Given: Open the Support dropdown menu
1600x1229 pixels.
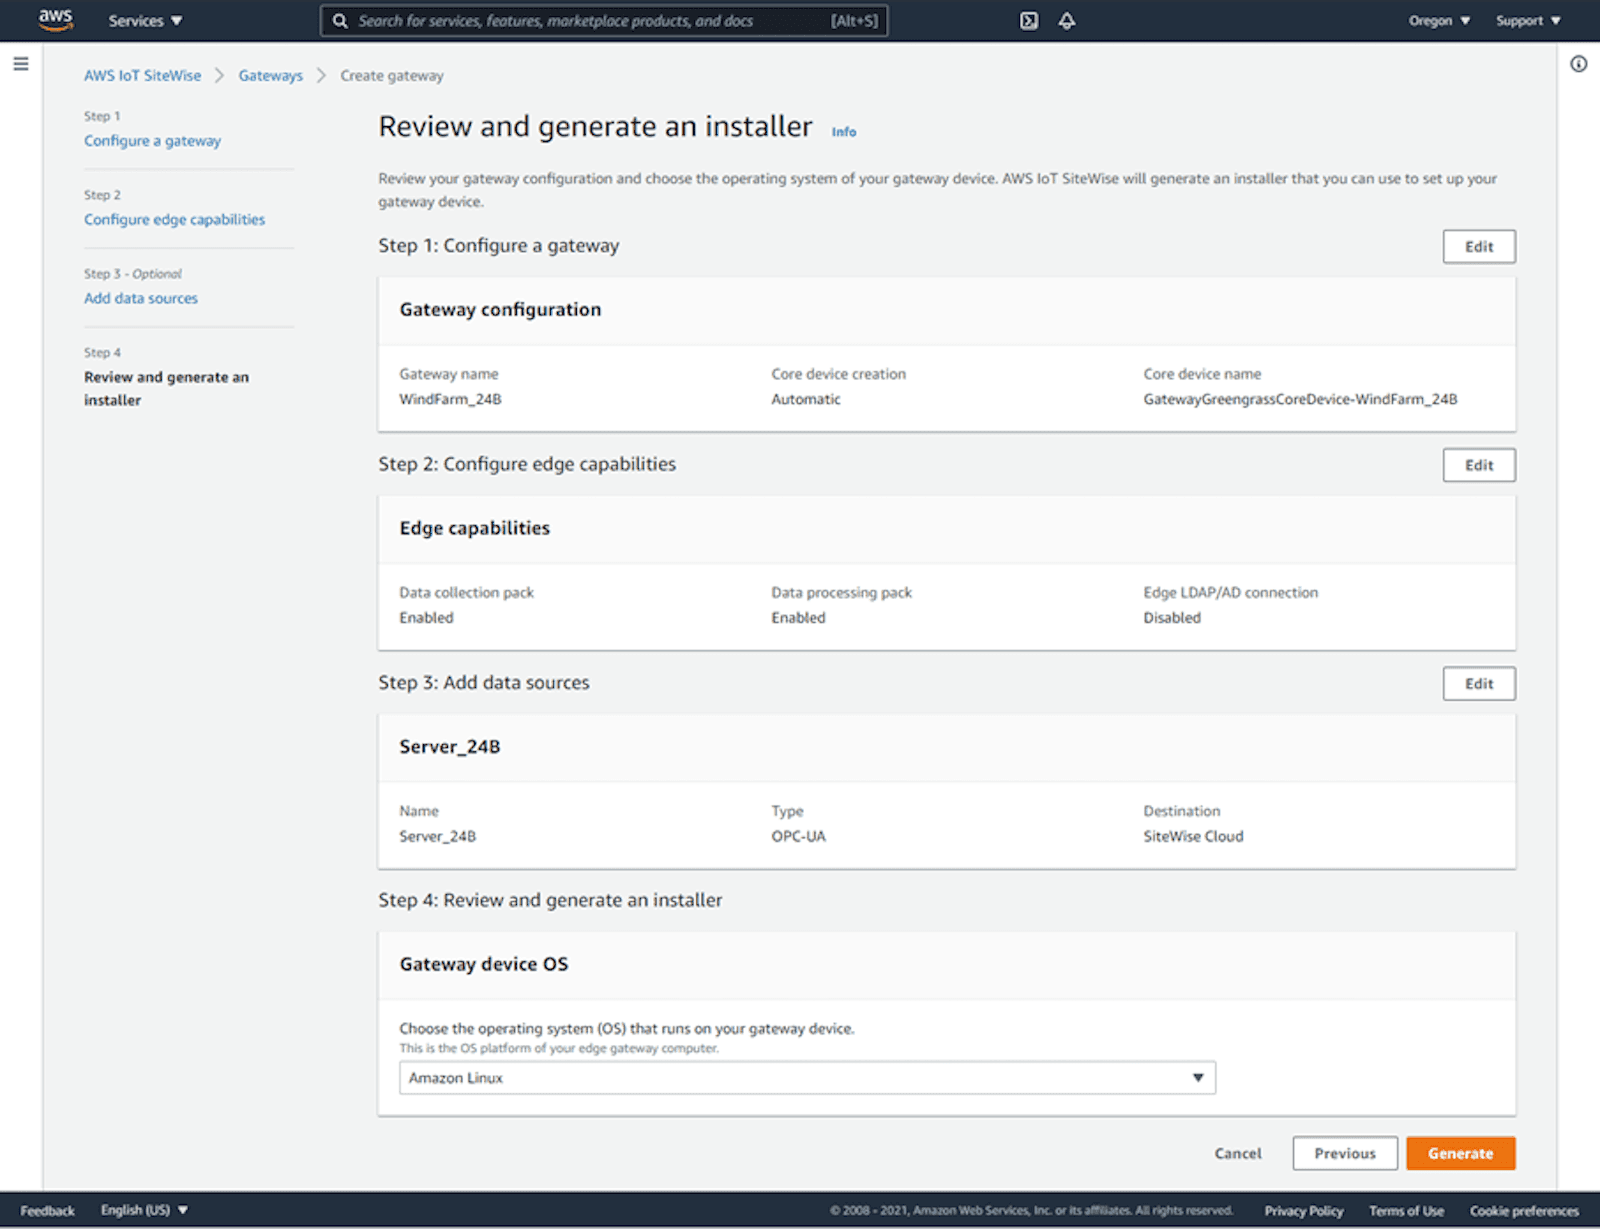Looking at the screenshot, I should coord(1527,21).
